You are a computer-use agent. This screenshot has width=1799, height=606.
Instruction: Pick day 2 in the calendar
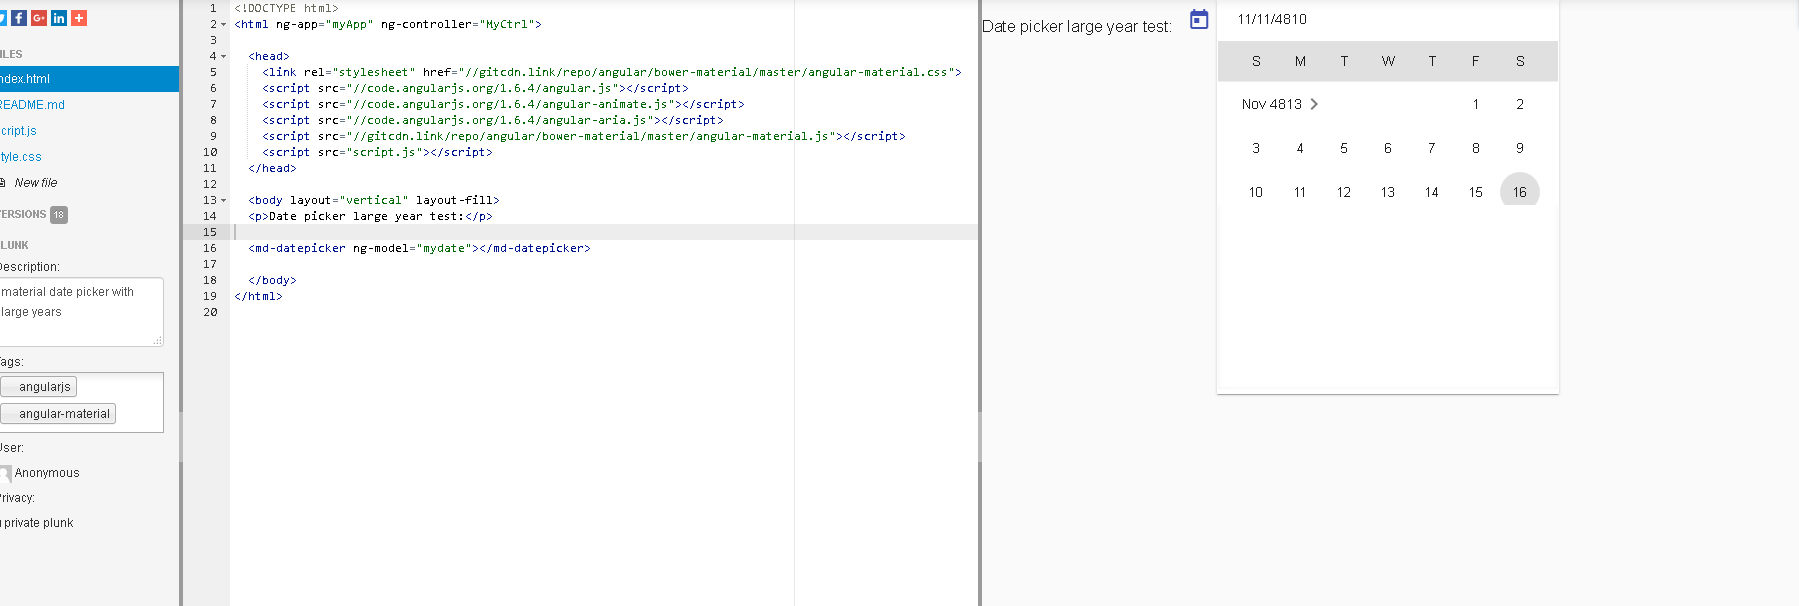tap(1520, 104)
